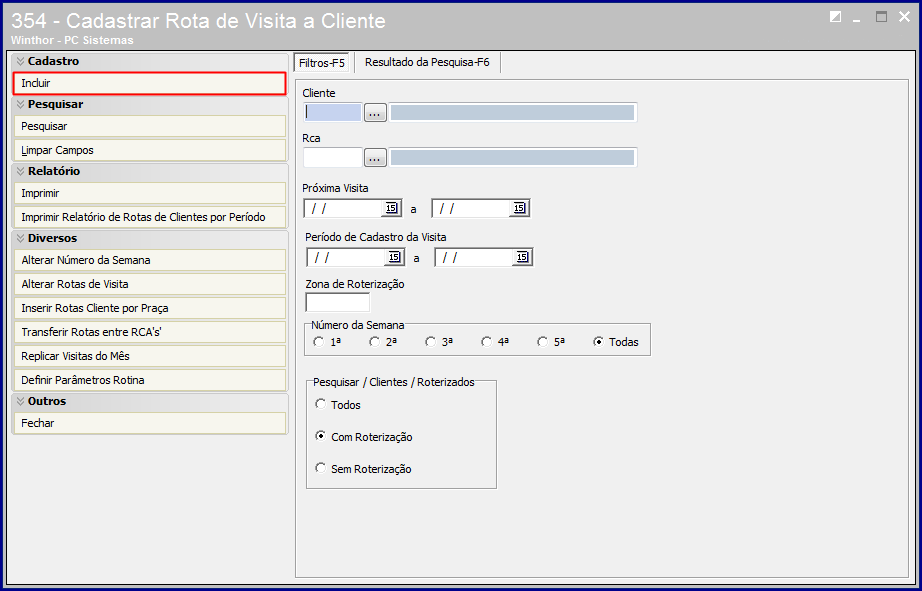Screen dimensions: 922x591
Task: Open calendar for Período de Cadastro start date
Action: (395, 258)
